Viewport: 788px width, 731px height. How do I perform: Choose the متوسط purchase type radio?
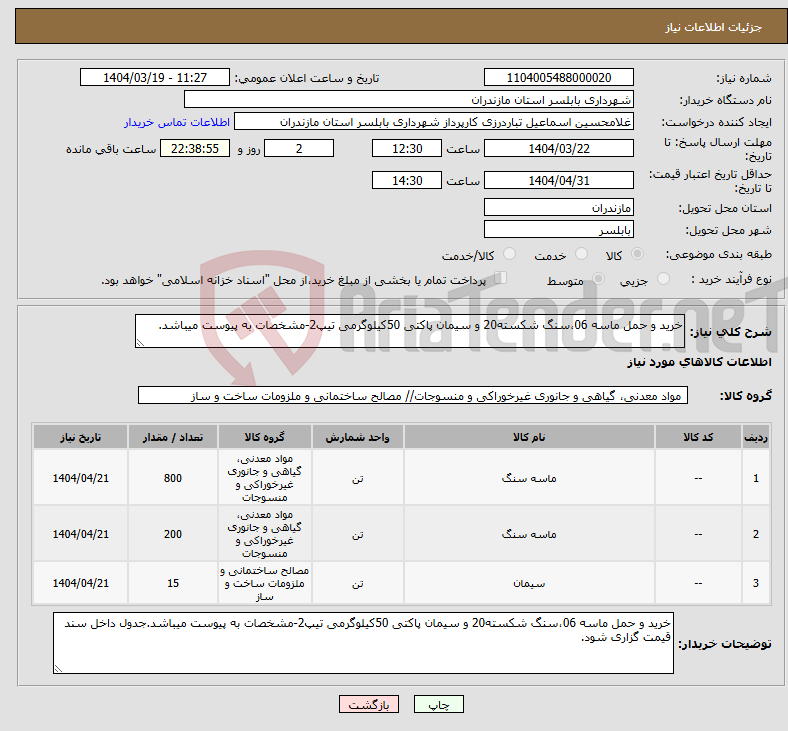click(x=598, y=279)
